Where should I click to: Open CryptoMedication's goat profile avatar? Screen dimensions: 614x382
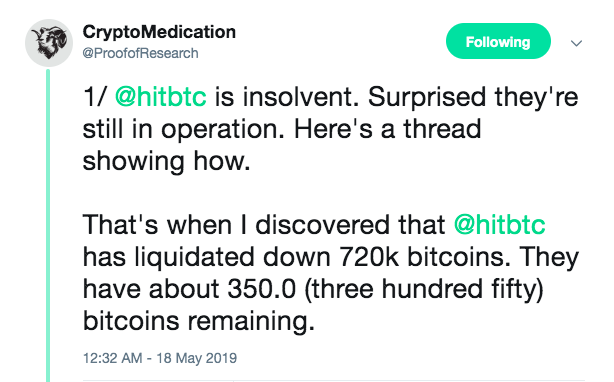49,43
